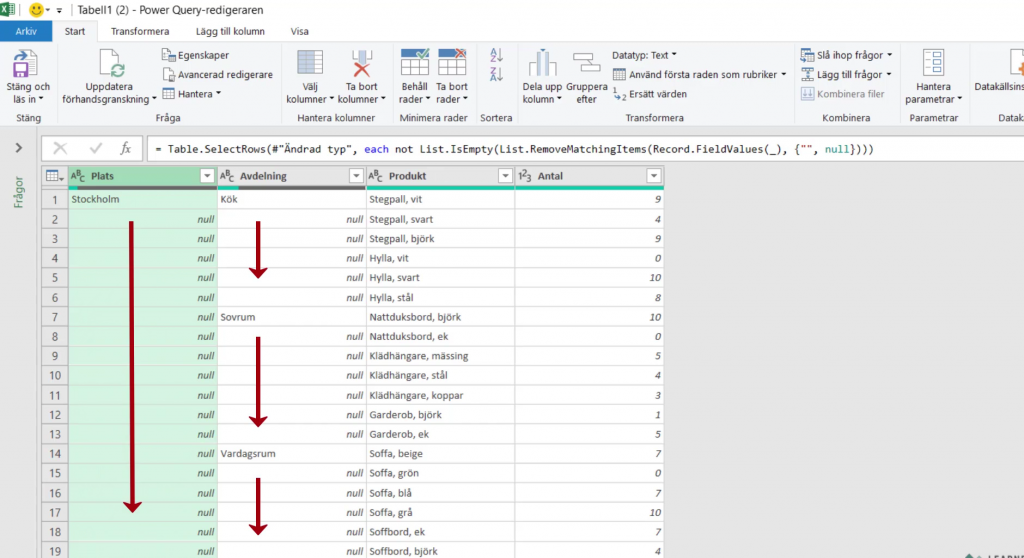
Task: Open the quick access toolbar customize arrow
Action: (x=59, y=10)
